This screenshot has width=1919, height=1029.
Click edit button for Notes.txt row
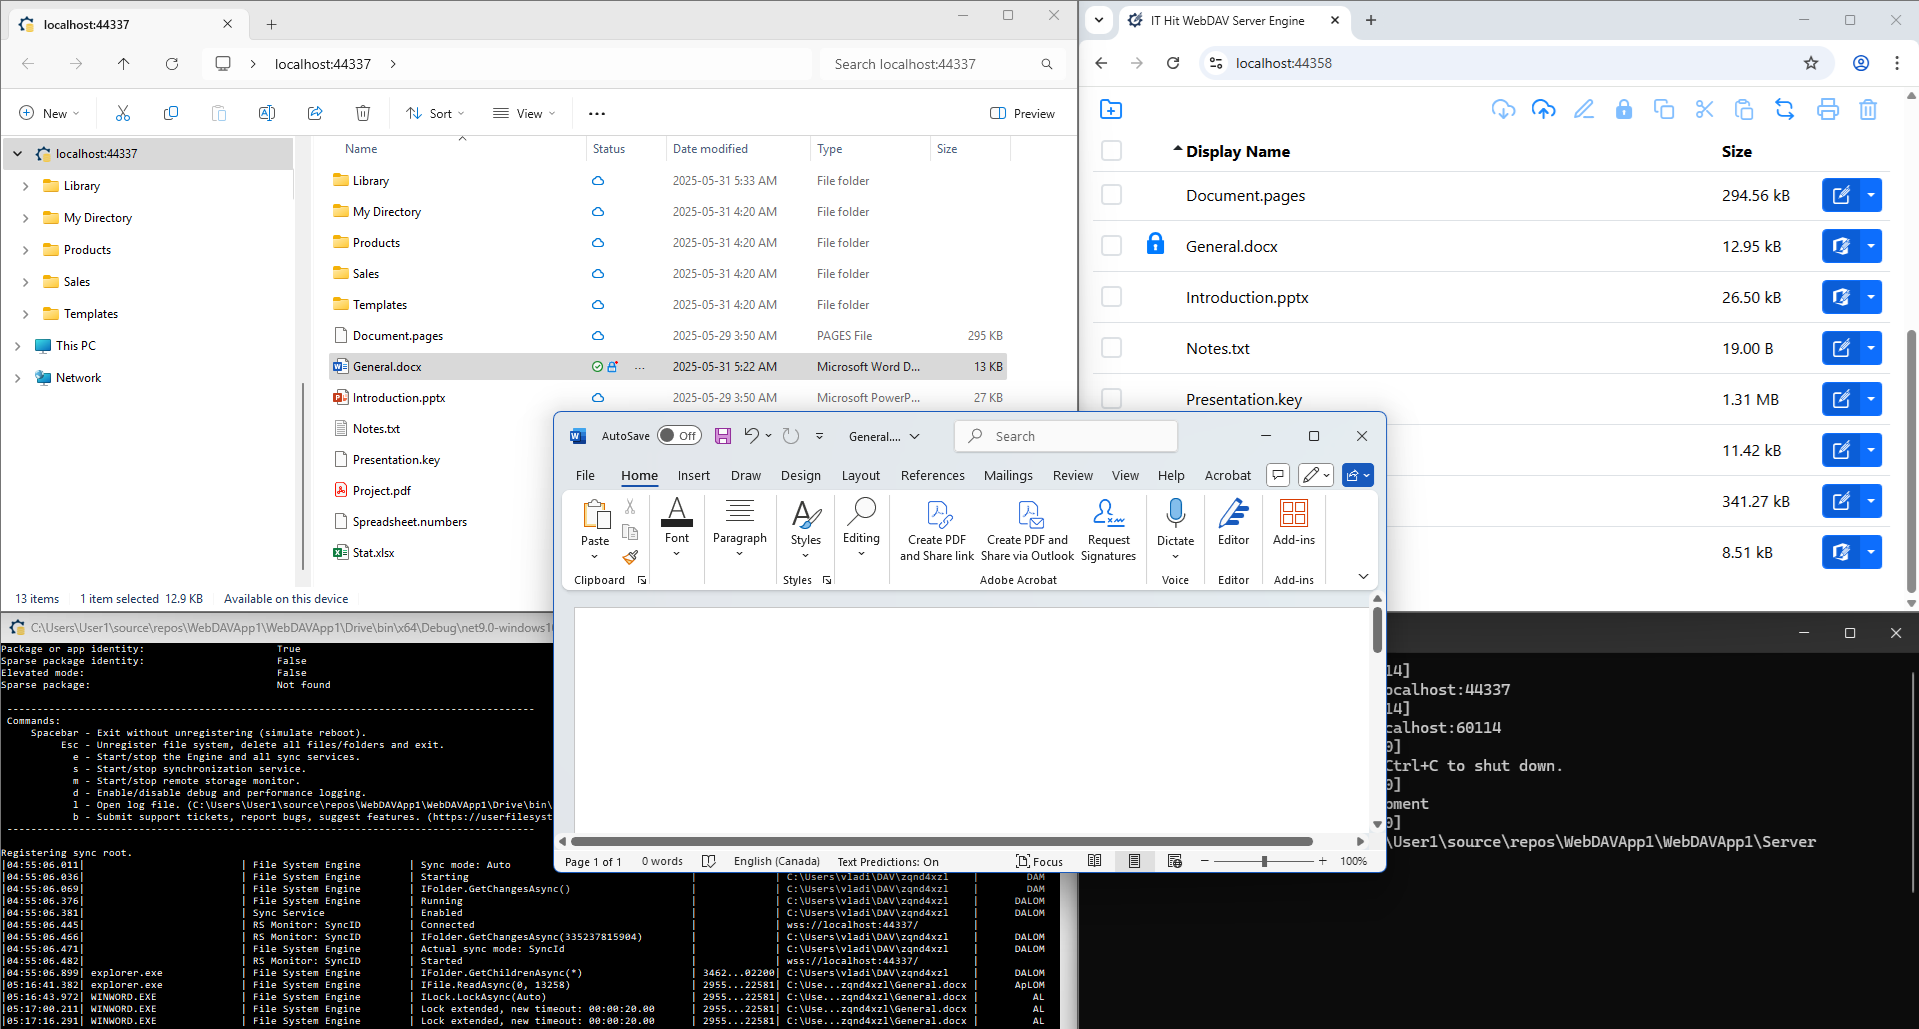pyautogui.click(x=1841, y=348)
